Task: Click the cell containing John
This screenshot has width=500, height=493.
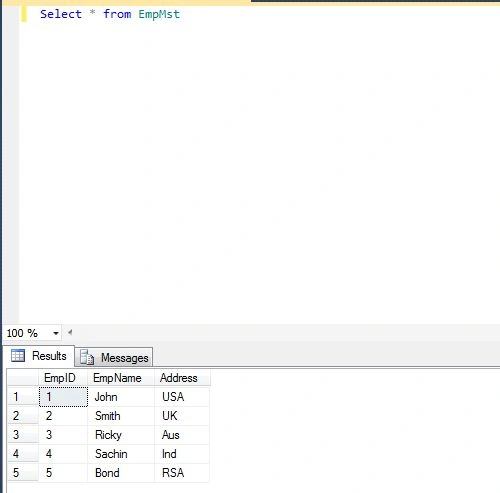Action: click(121, 397)
